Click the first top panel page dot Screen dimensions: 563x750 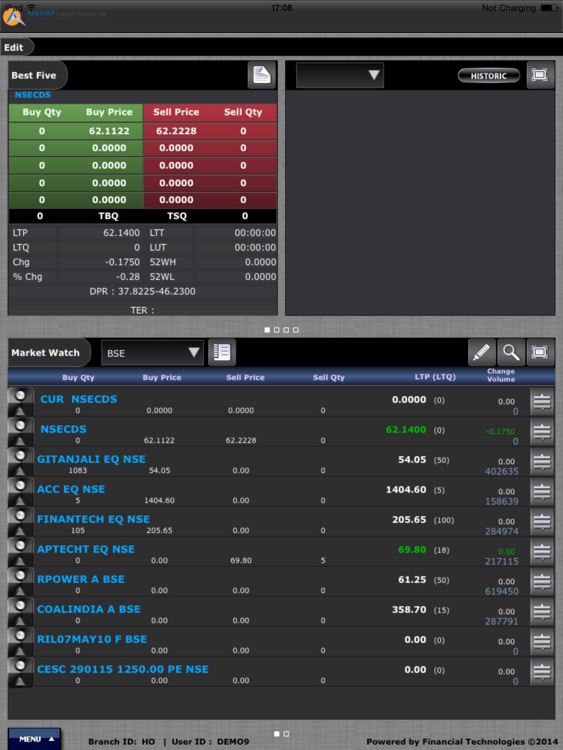267,330
